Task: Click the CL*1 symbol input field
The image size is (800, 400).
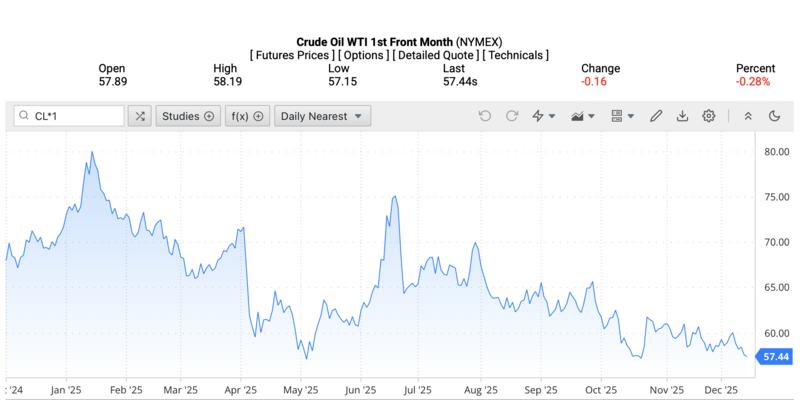Action: click(x=75, y=116)
